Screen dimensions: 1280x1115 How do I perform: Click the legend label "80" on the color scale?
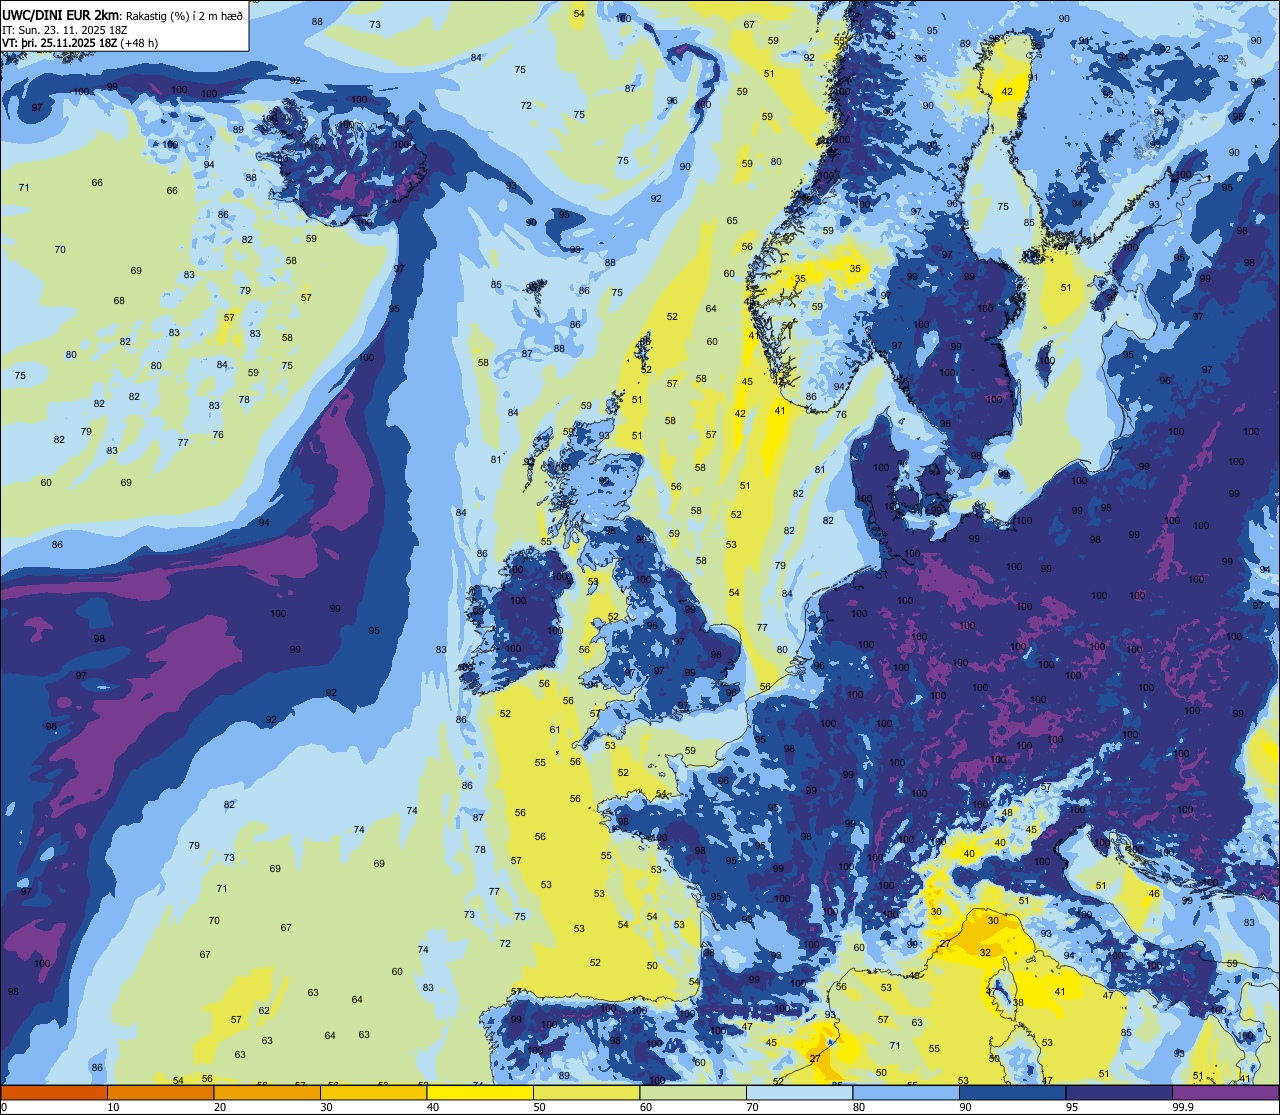(x=859, y=1106)
